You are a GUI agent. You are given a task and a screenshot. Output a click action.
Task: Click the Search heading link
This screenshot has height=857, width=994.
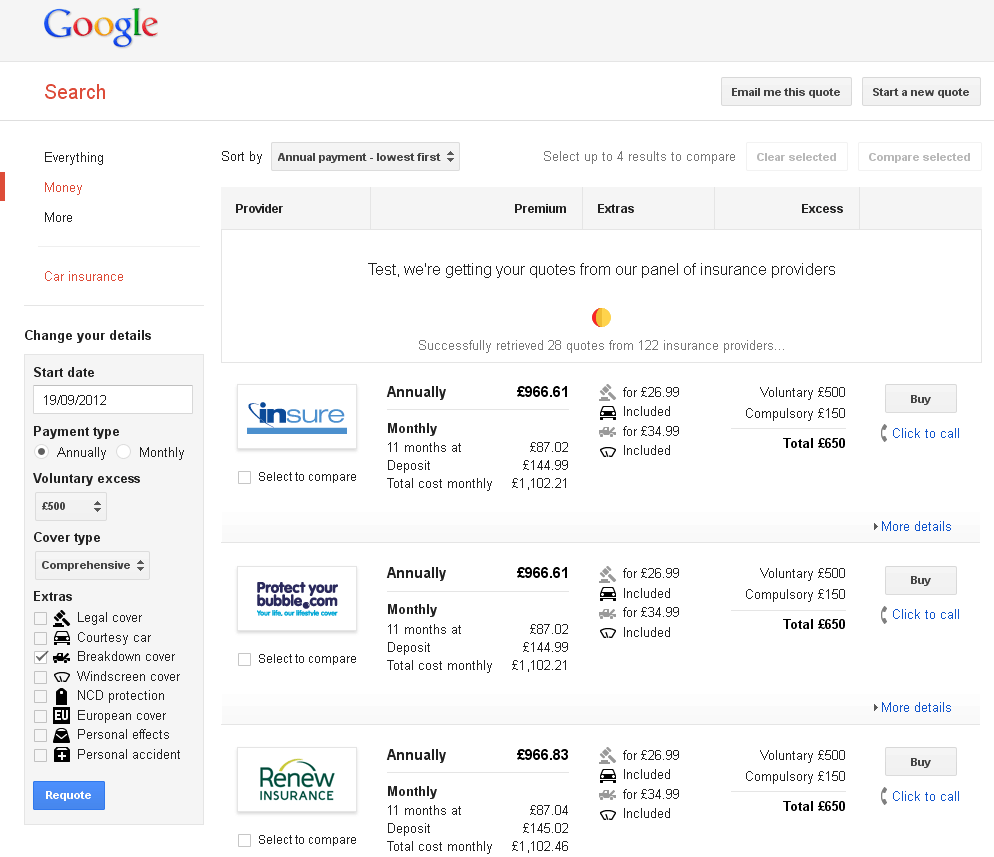click(x=75, y=92)
